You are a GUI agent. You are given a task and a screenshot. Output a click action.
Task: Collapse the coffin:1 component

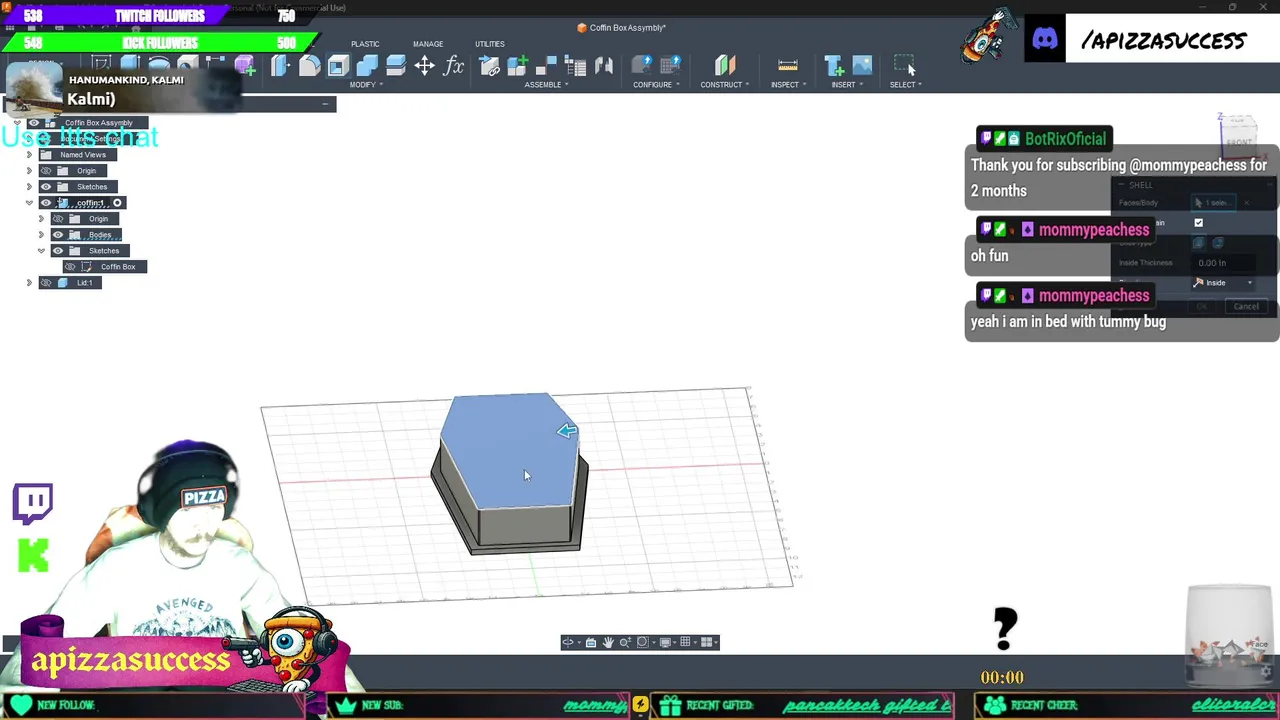click(x=29, y=203)
